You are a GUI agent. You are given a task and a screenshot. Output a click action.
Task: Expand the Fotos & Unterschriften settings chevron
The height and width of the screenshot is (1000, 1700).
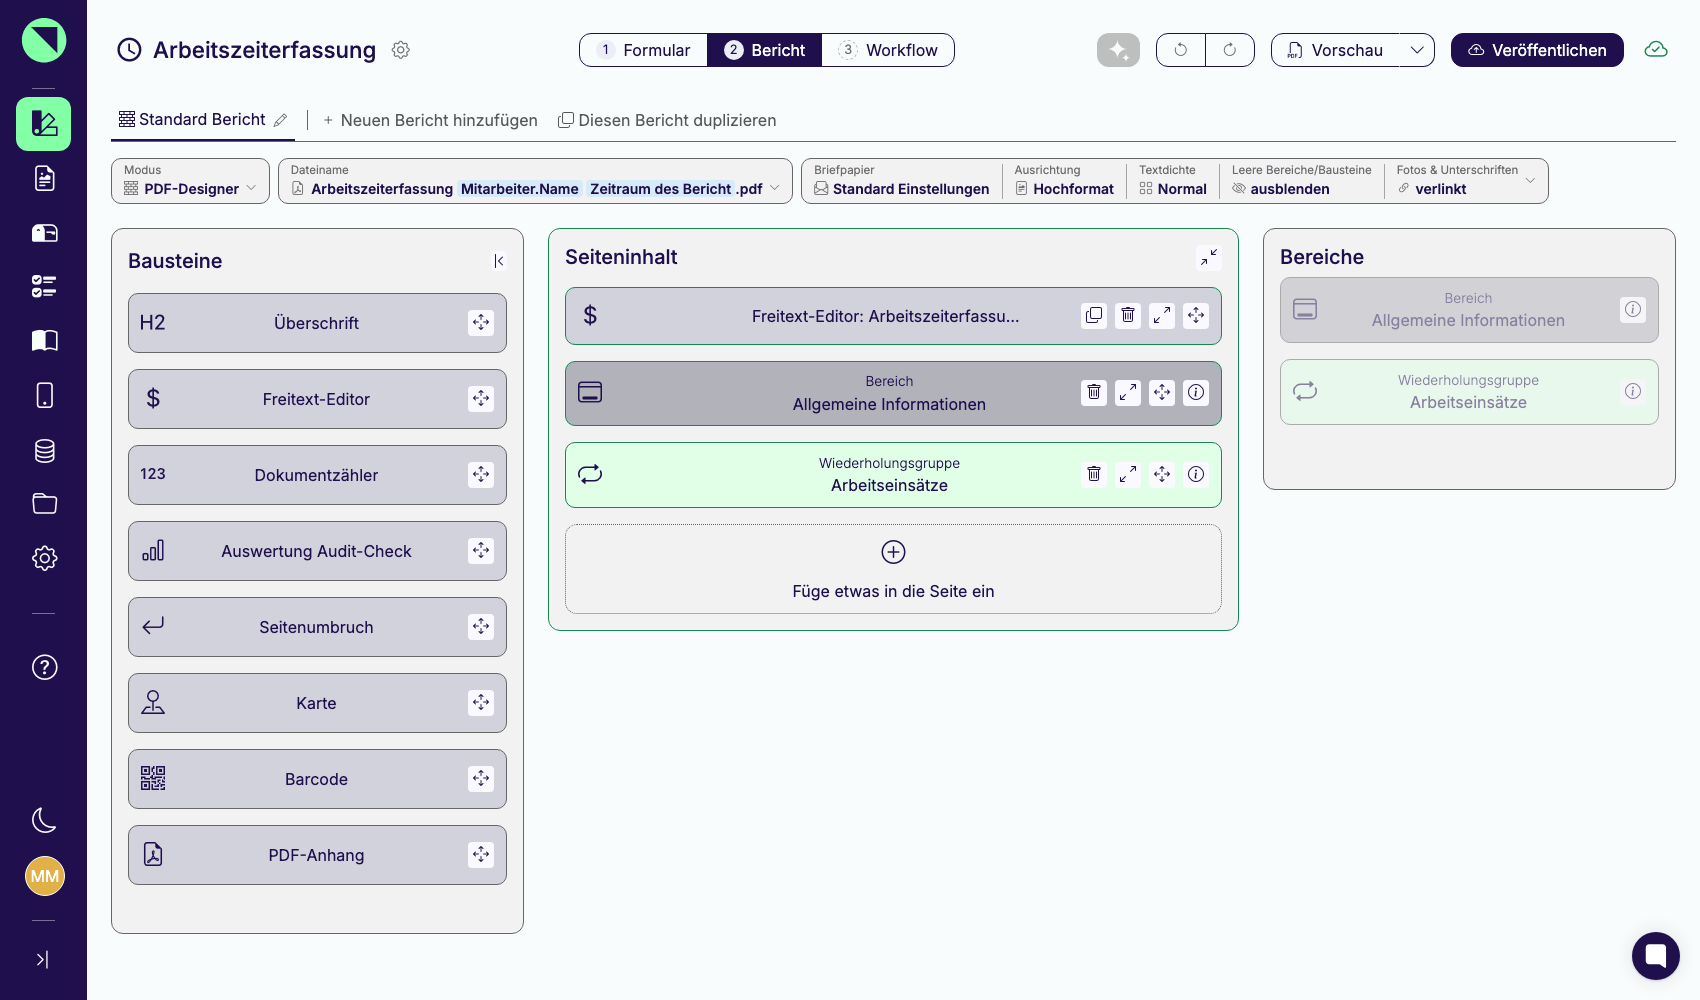click(1530, 181)
